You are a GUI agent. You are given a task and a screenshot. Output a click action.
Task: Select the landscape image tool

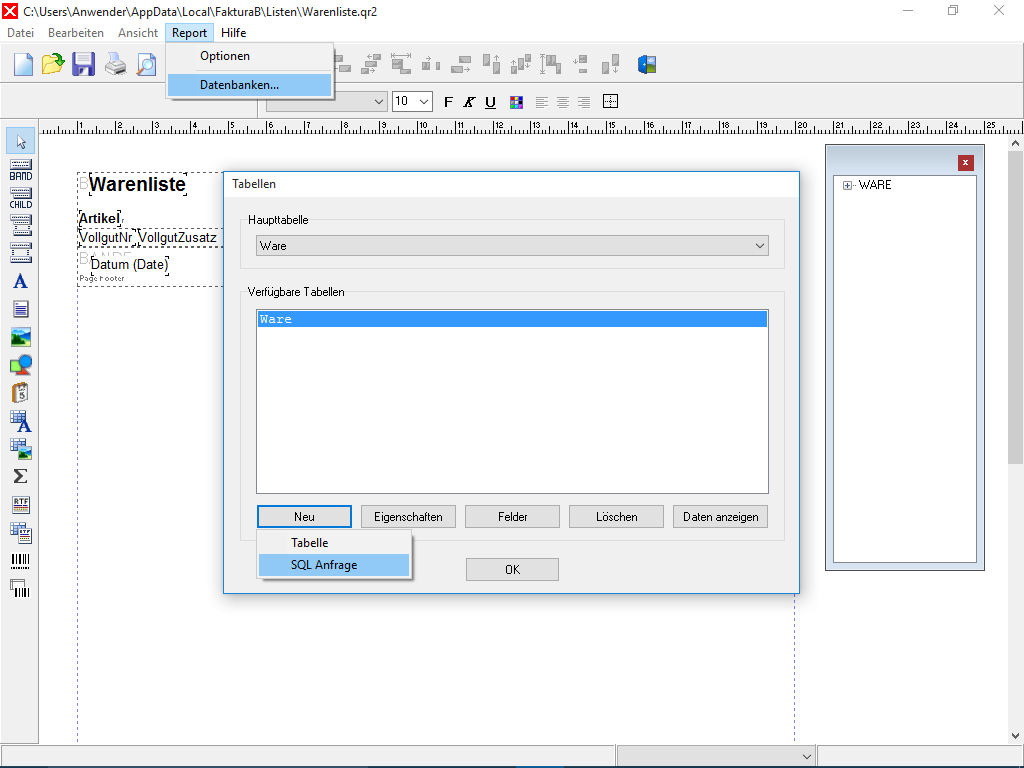click(x=21, y=338)
